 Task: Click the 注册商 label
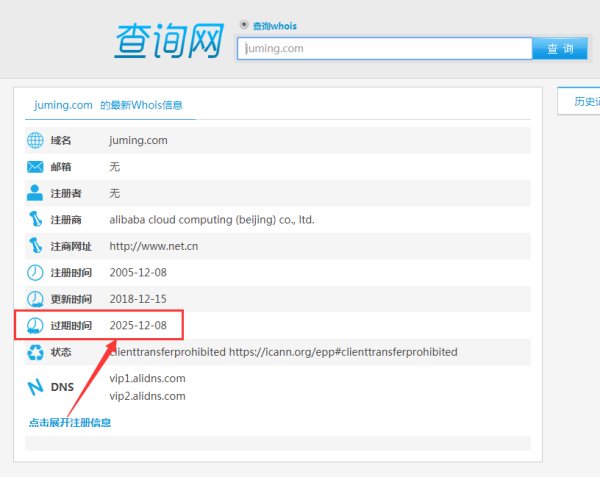click(66, 220)
